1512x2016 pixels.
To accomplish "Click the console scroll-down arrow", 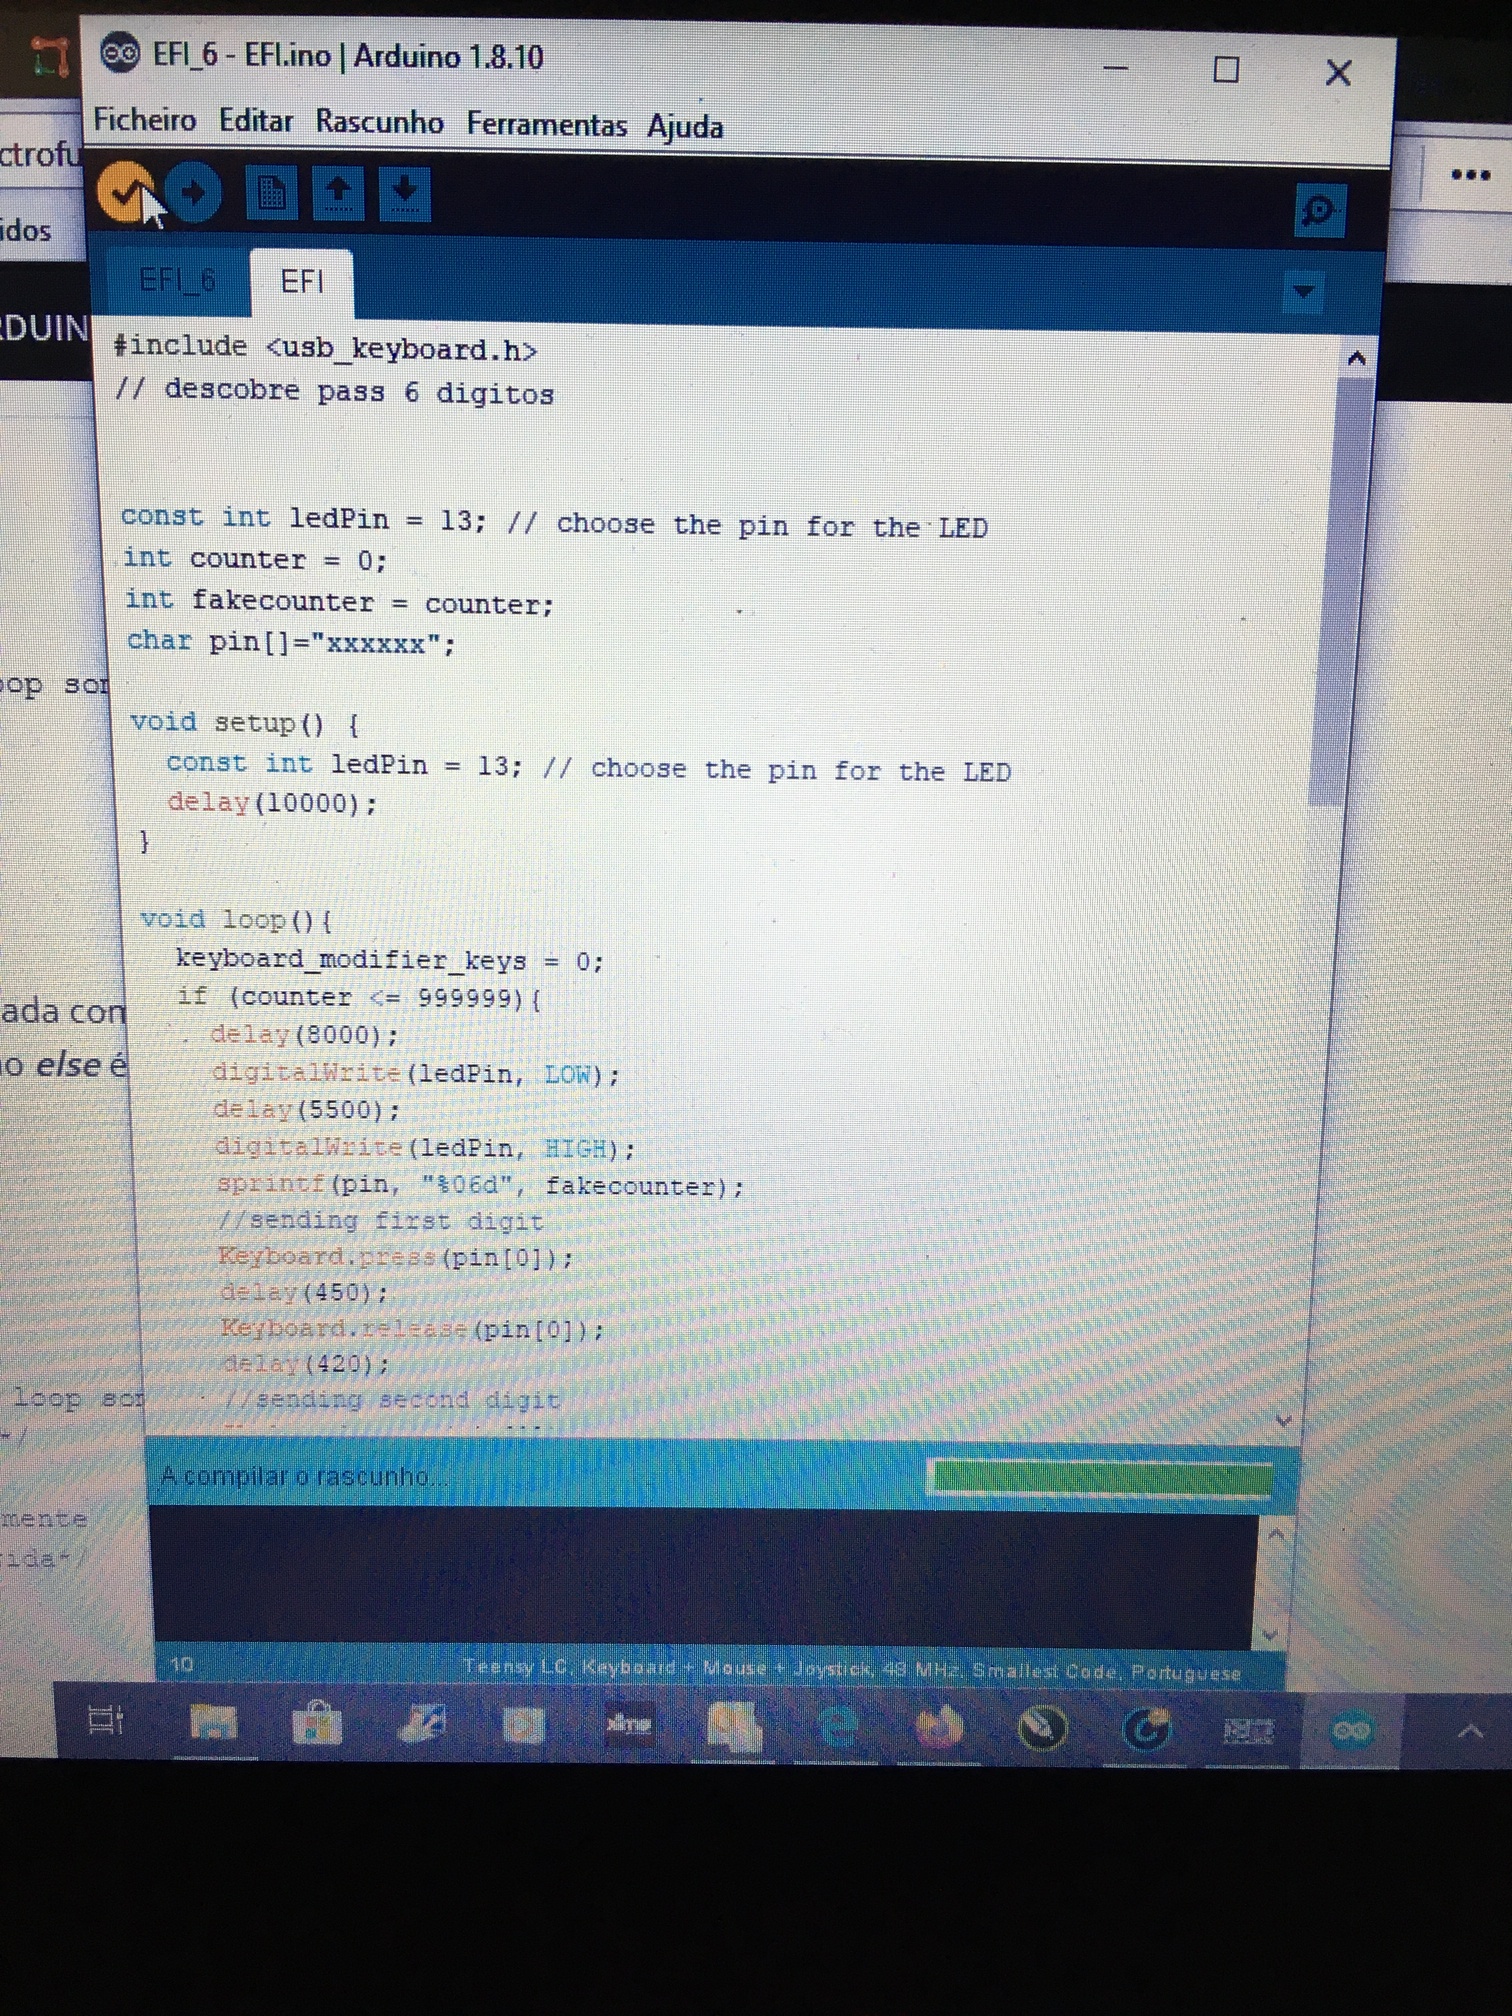I will coord(1270,1635).
